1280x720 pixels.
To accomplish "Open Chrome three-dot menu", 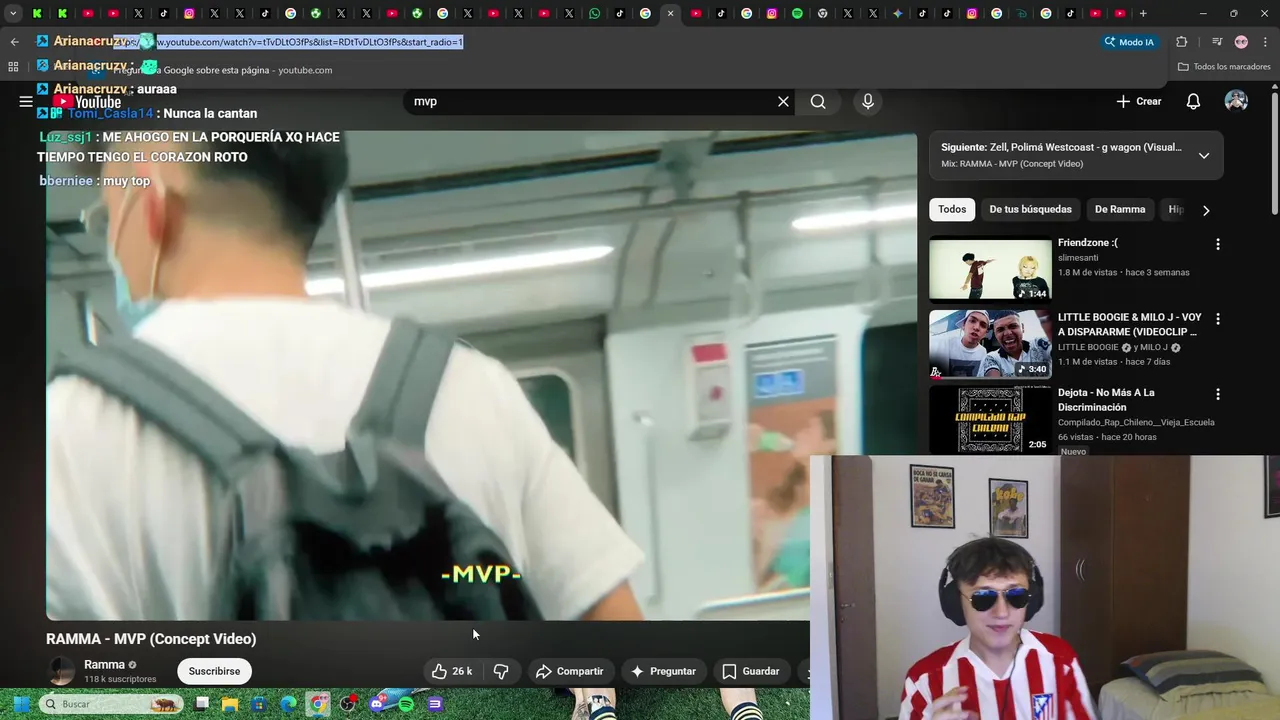I will (1265, 42).
